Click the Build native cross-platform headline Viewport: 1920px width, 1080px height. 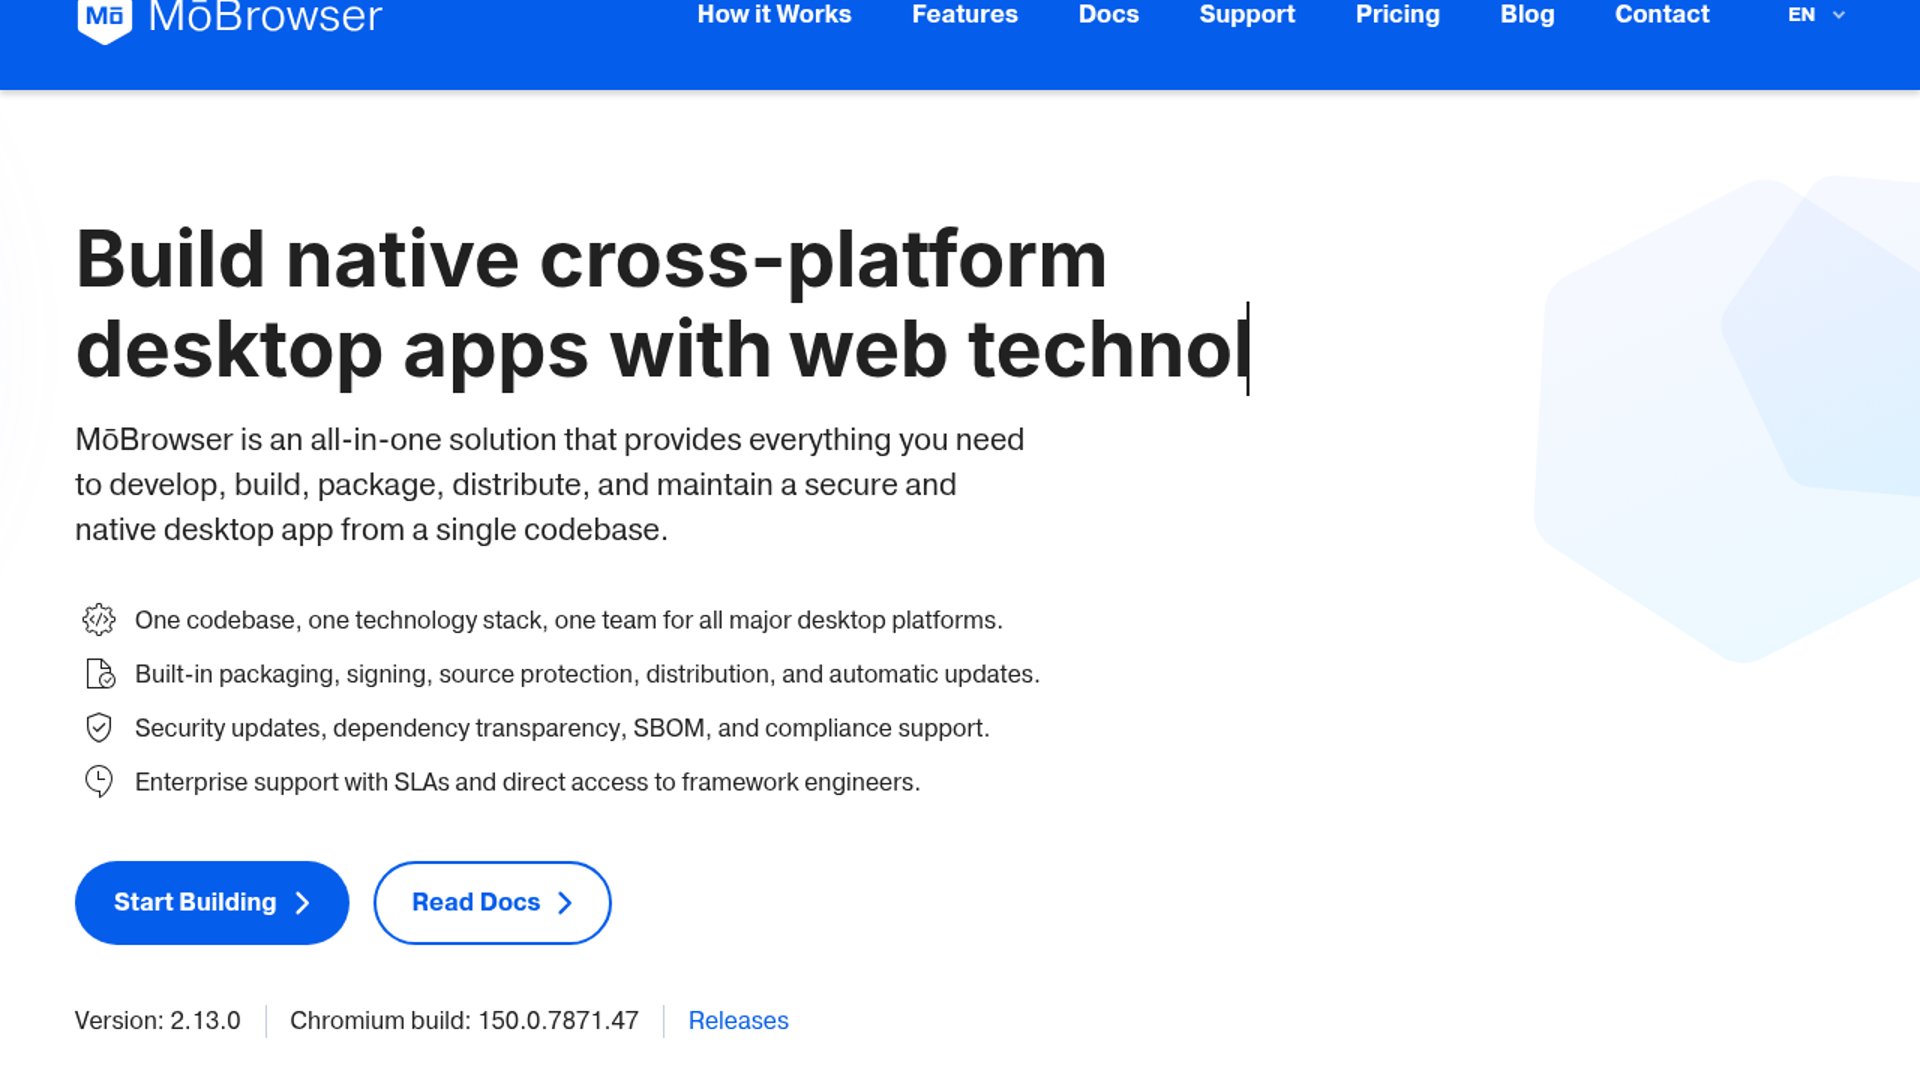tap(662, 304)
